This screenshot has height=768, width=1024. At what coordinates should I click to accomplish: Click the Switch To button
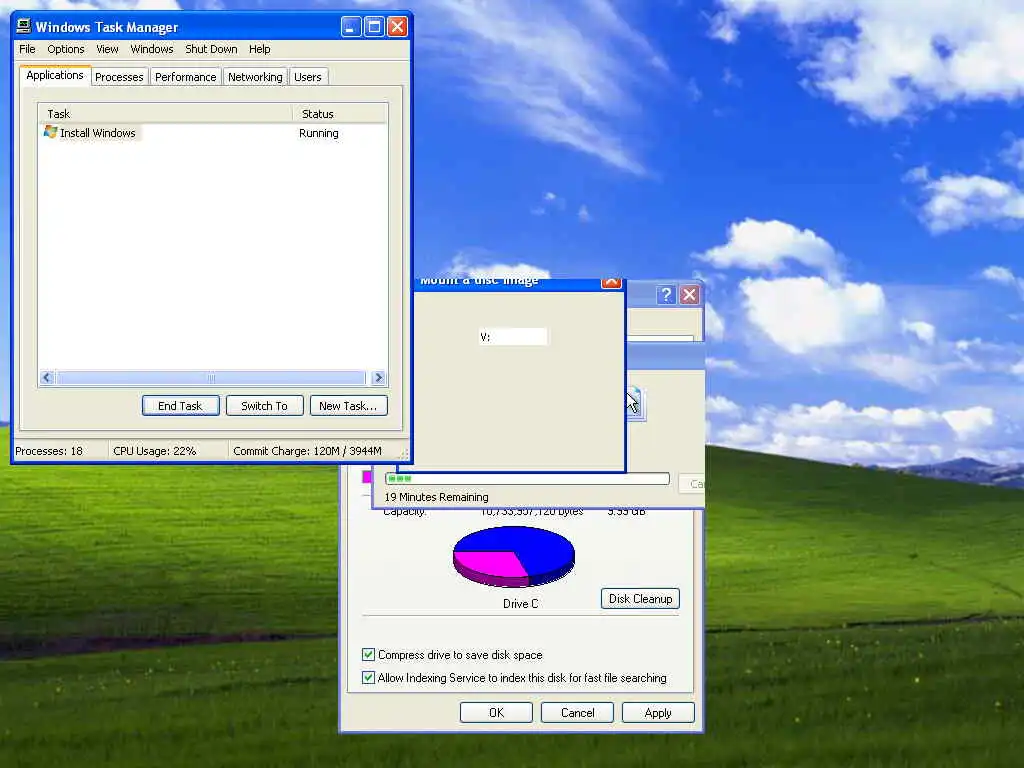click(264, 406)
